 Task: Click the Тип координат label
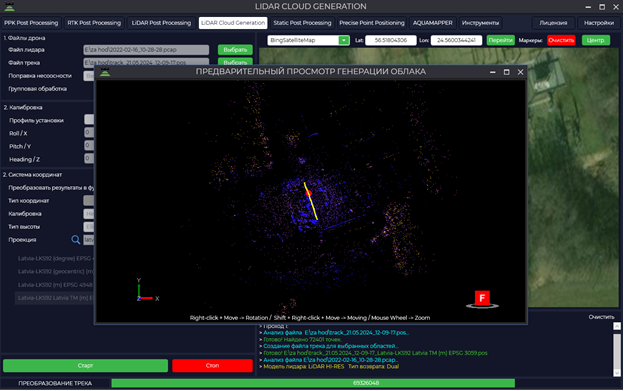coord(29,201)
